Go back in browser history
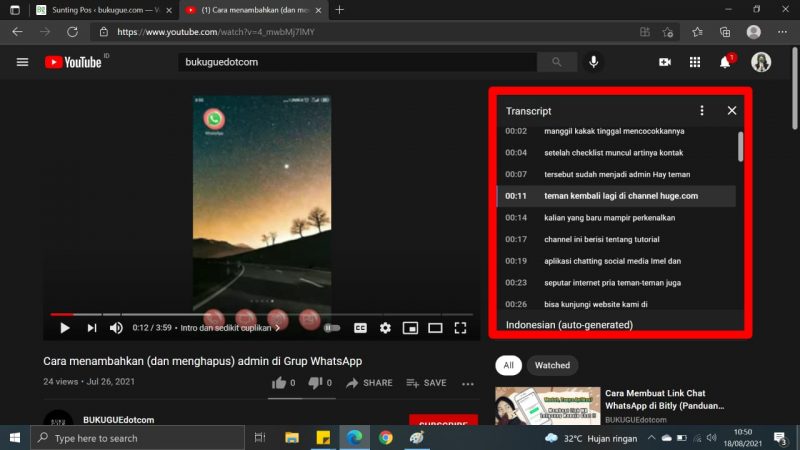The image size is (800, 450). click(x=17, y=32)
